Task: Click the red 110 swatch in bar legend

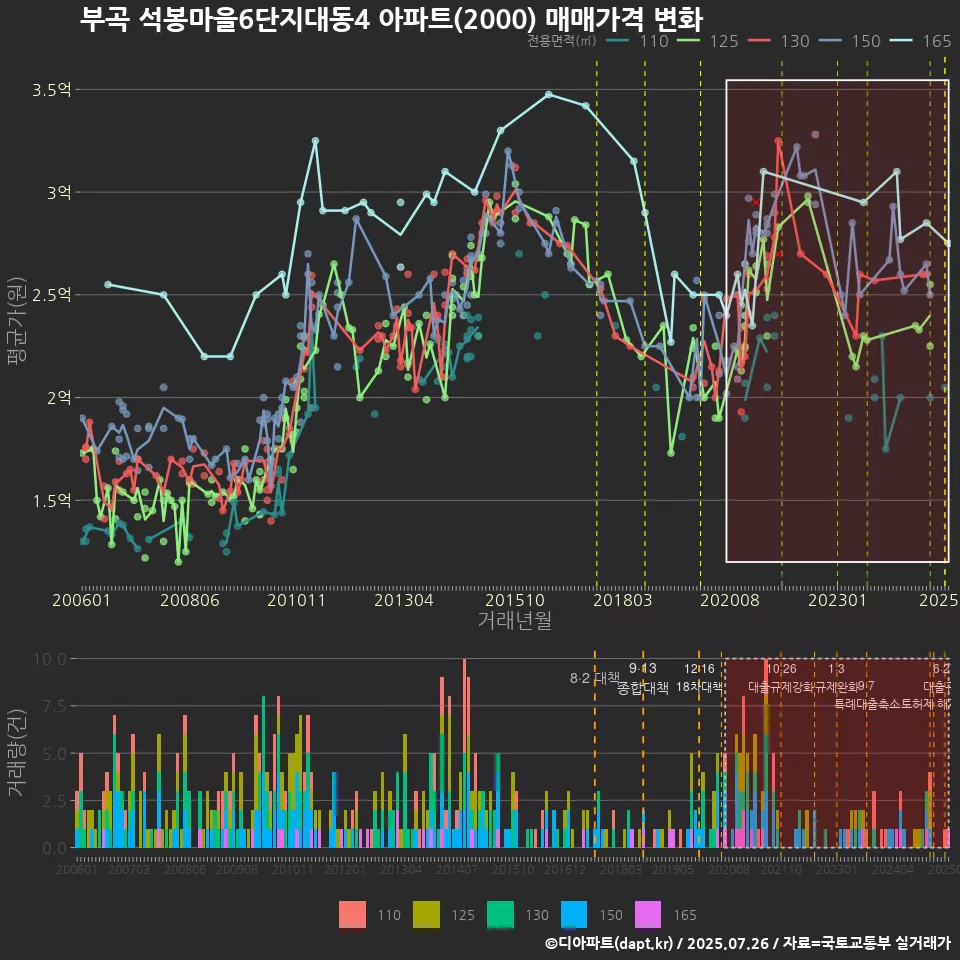Action: point(352,915)
